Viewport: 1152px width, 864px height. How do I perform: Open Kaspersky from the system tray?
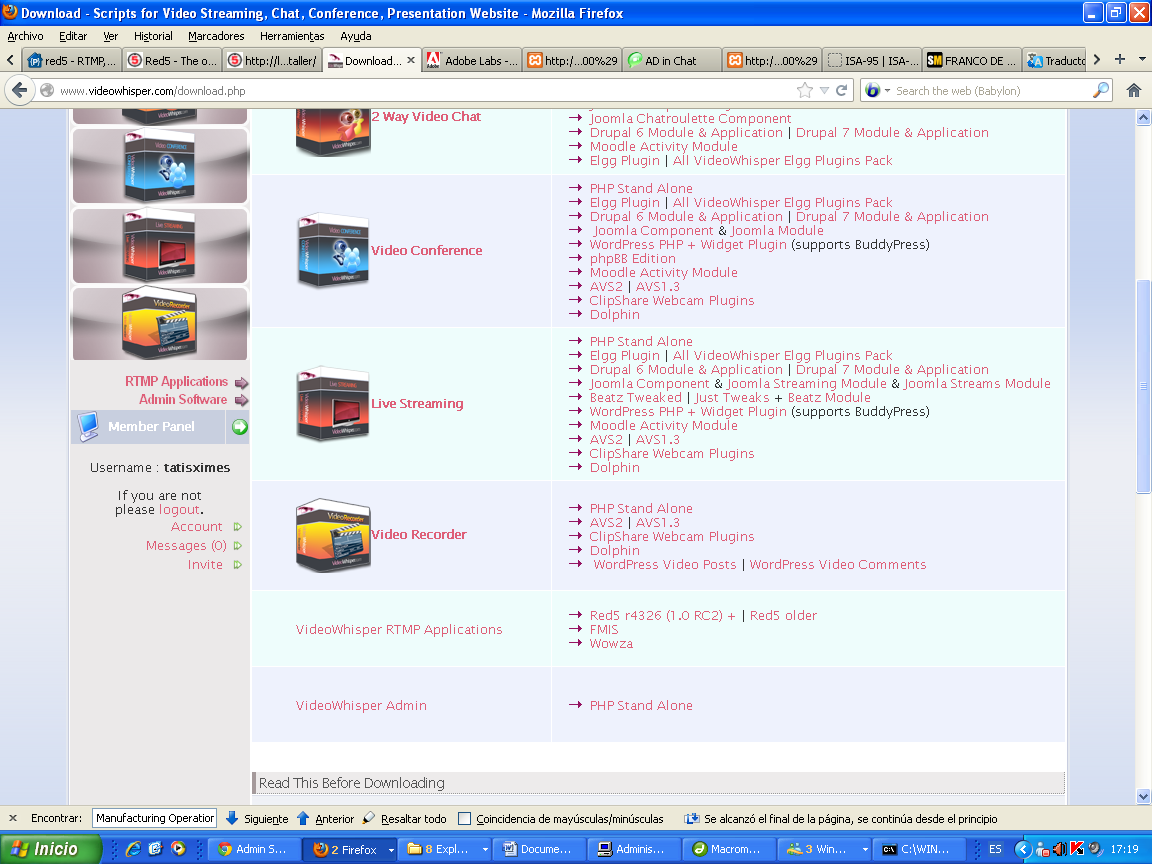point(1077,849)
